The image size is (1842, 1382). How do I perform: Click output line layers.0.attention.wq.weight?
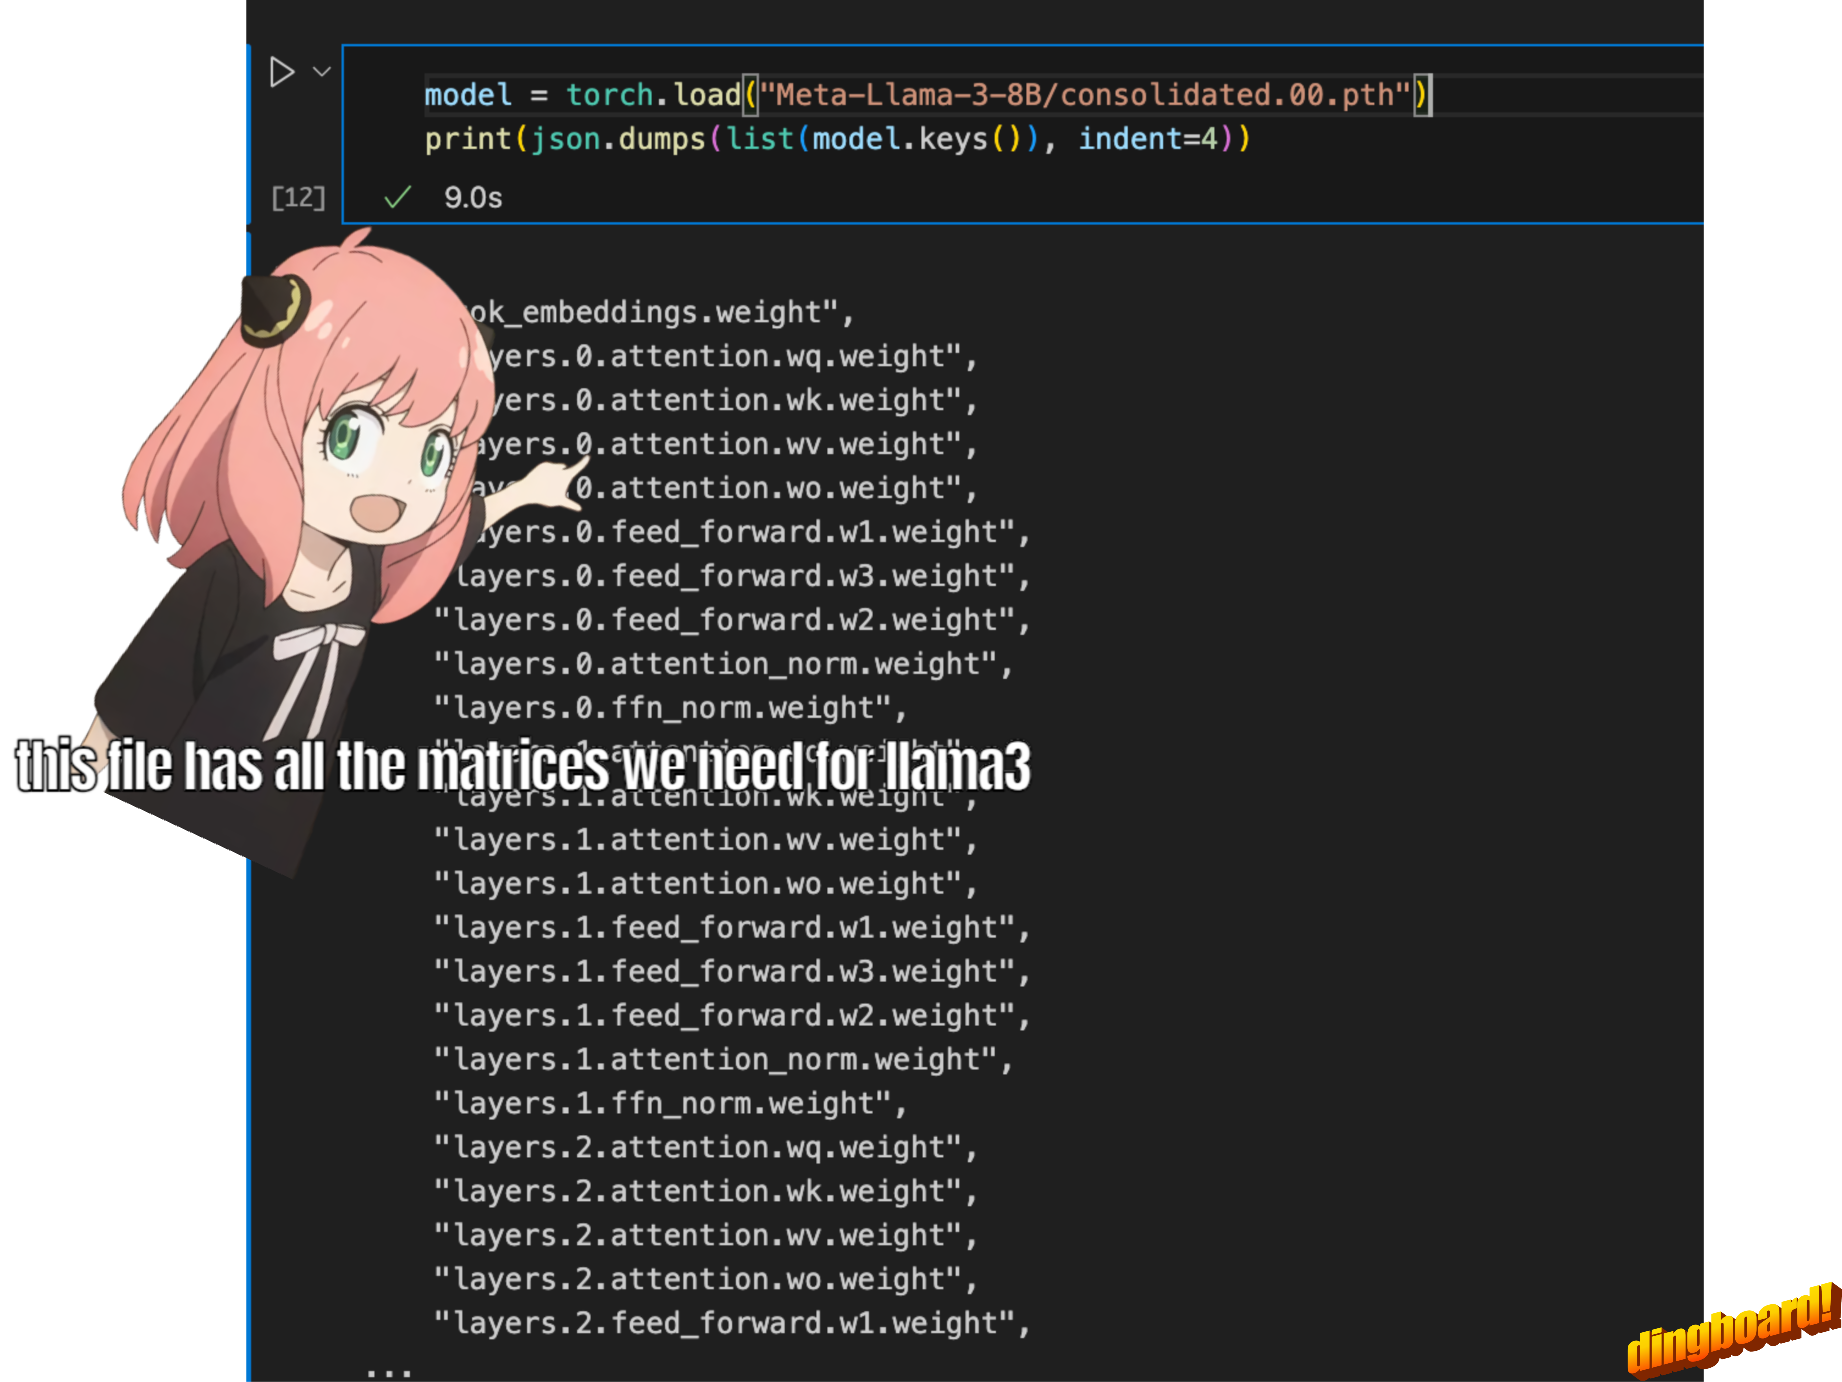point(733,356)
